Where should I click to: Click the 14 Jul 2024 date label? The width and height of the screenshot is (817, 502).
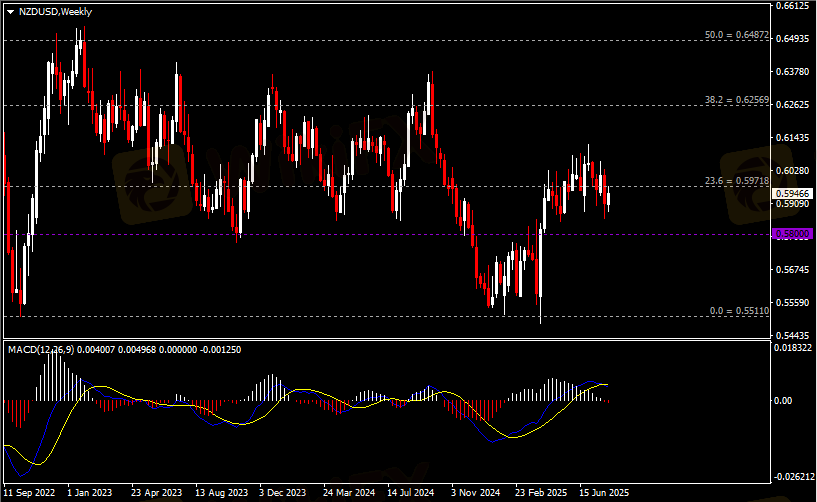click(x=411, y=493)
